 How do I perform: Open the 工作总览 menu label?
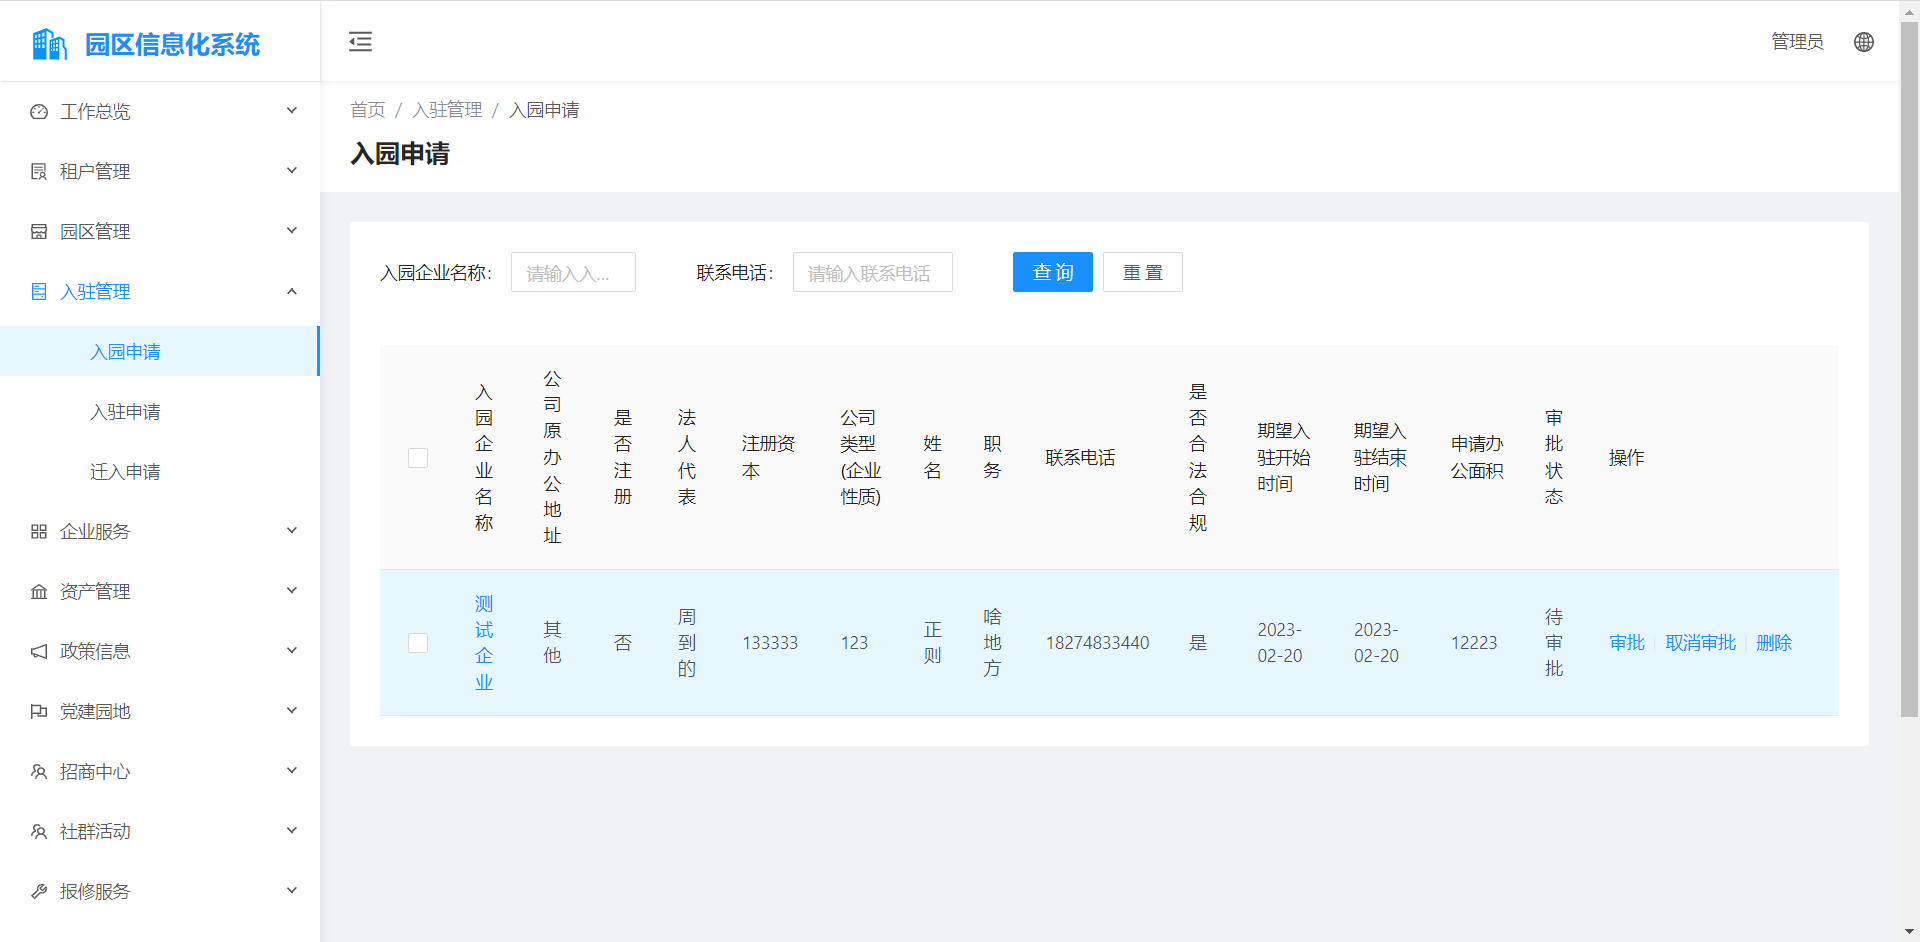pyautogui.click(x=95, y=112)
